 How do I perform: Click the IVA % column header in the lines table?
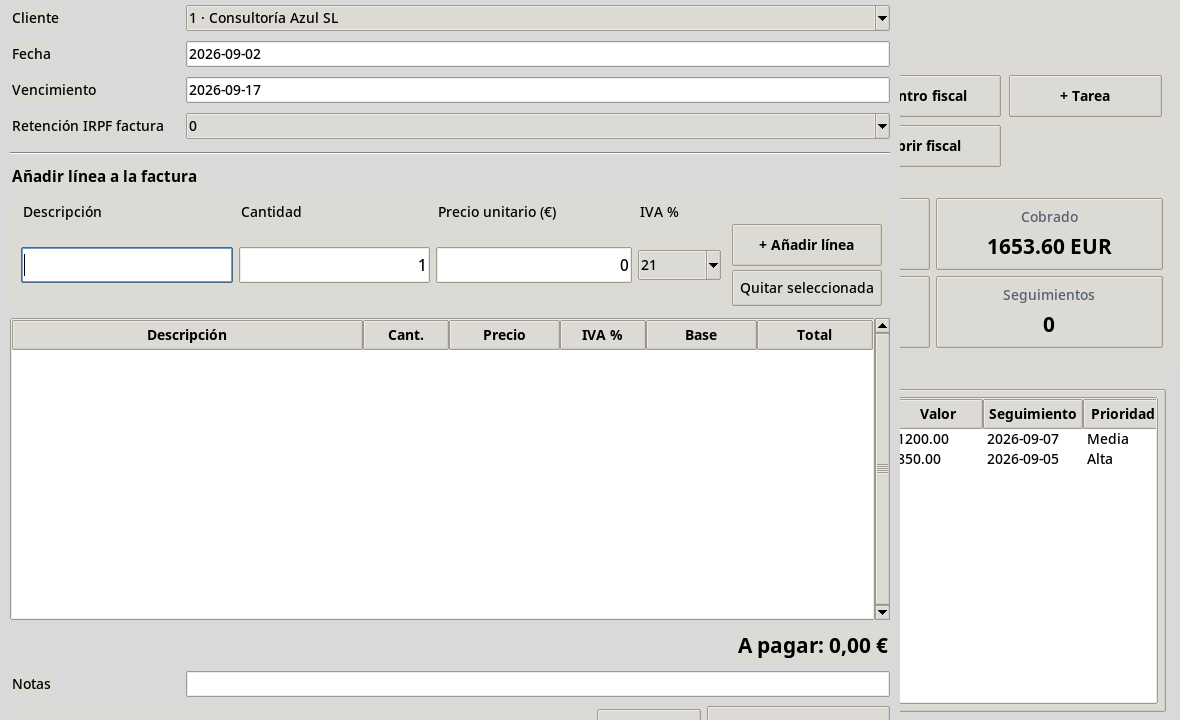[x=602, y=335]
